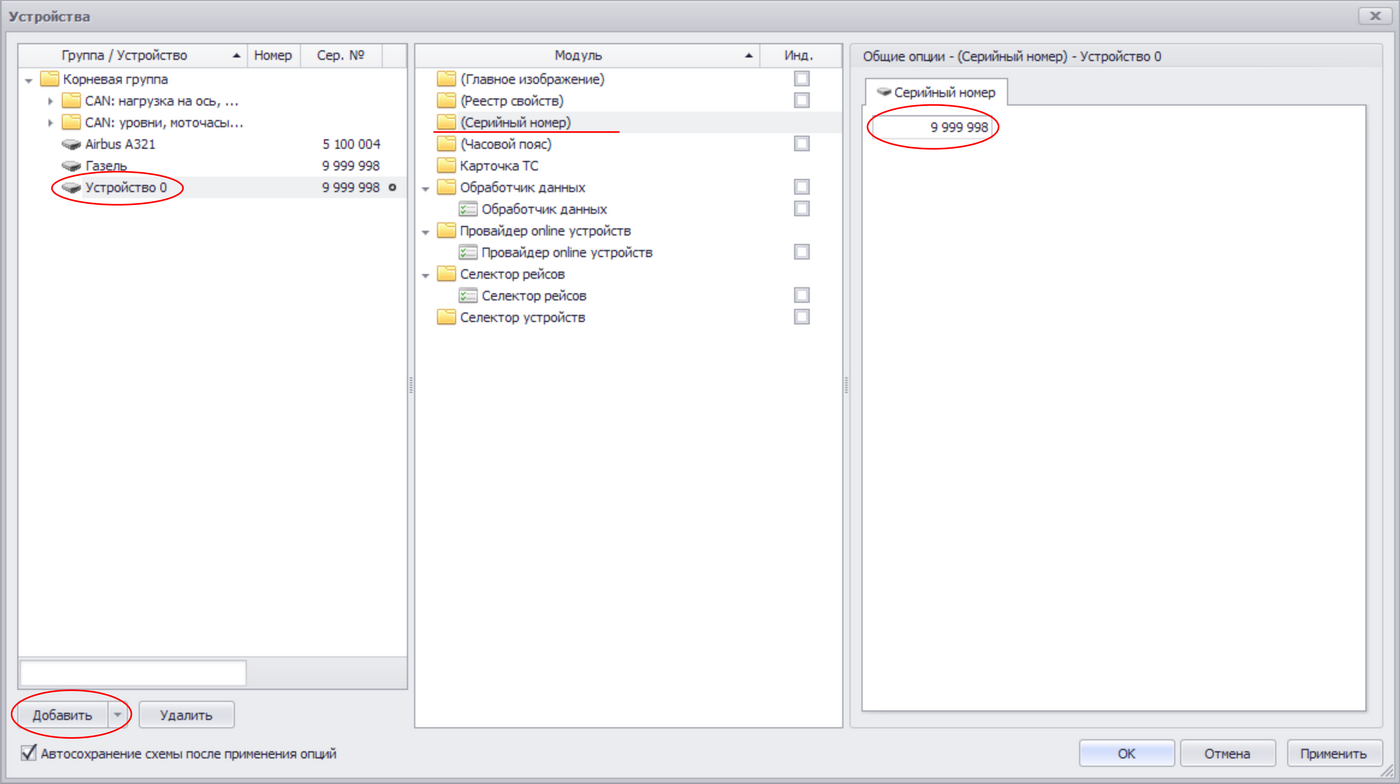The image size is (1400, 784).
Task: Click the Устройство 0 device icon
Action: (x=71, y=188)
